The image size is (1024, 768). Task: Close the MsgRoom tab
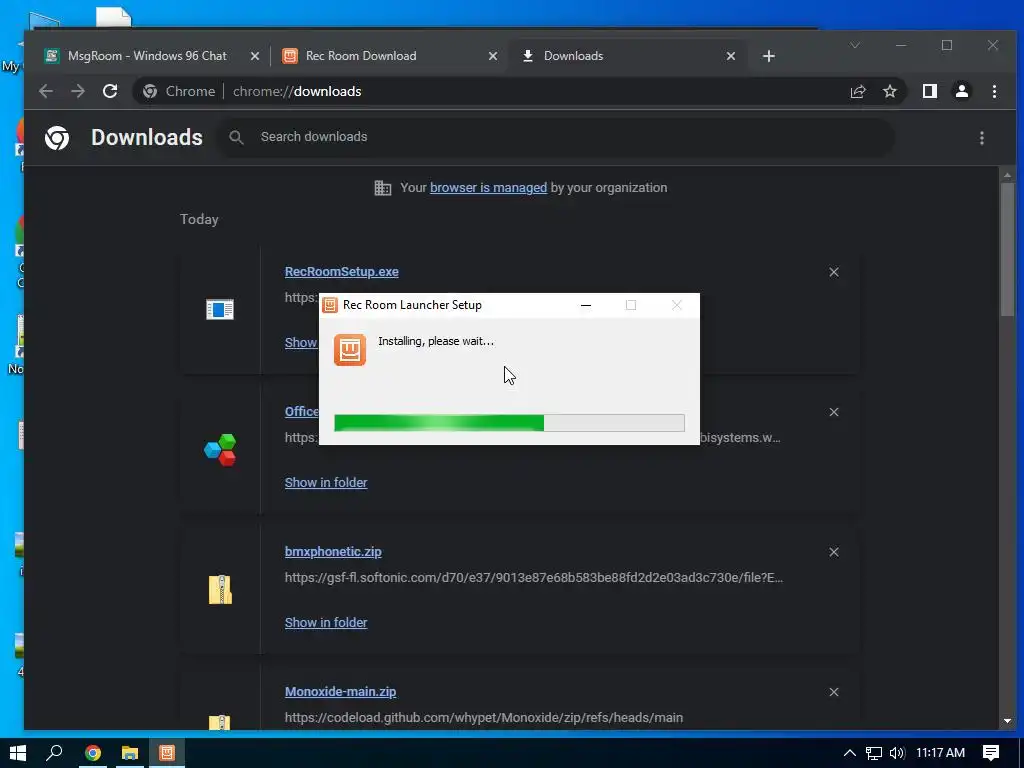255,56
